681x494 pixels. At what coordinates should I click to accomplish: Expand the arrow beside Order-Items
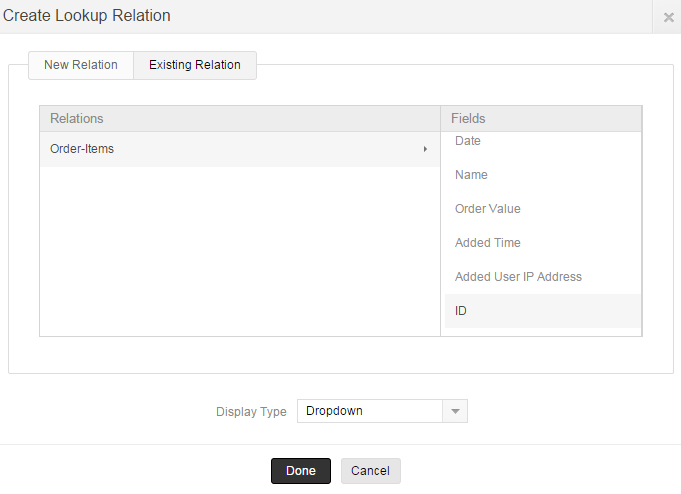(425, 149)
